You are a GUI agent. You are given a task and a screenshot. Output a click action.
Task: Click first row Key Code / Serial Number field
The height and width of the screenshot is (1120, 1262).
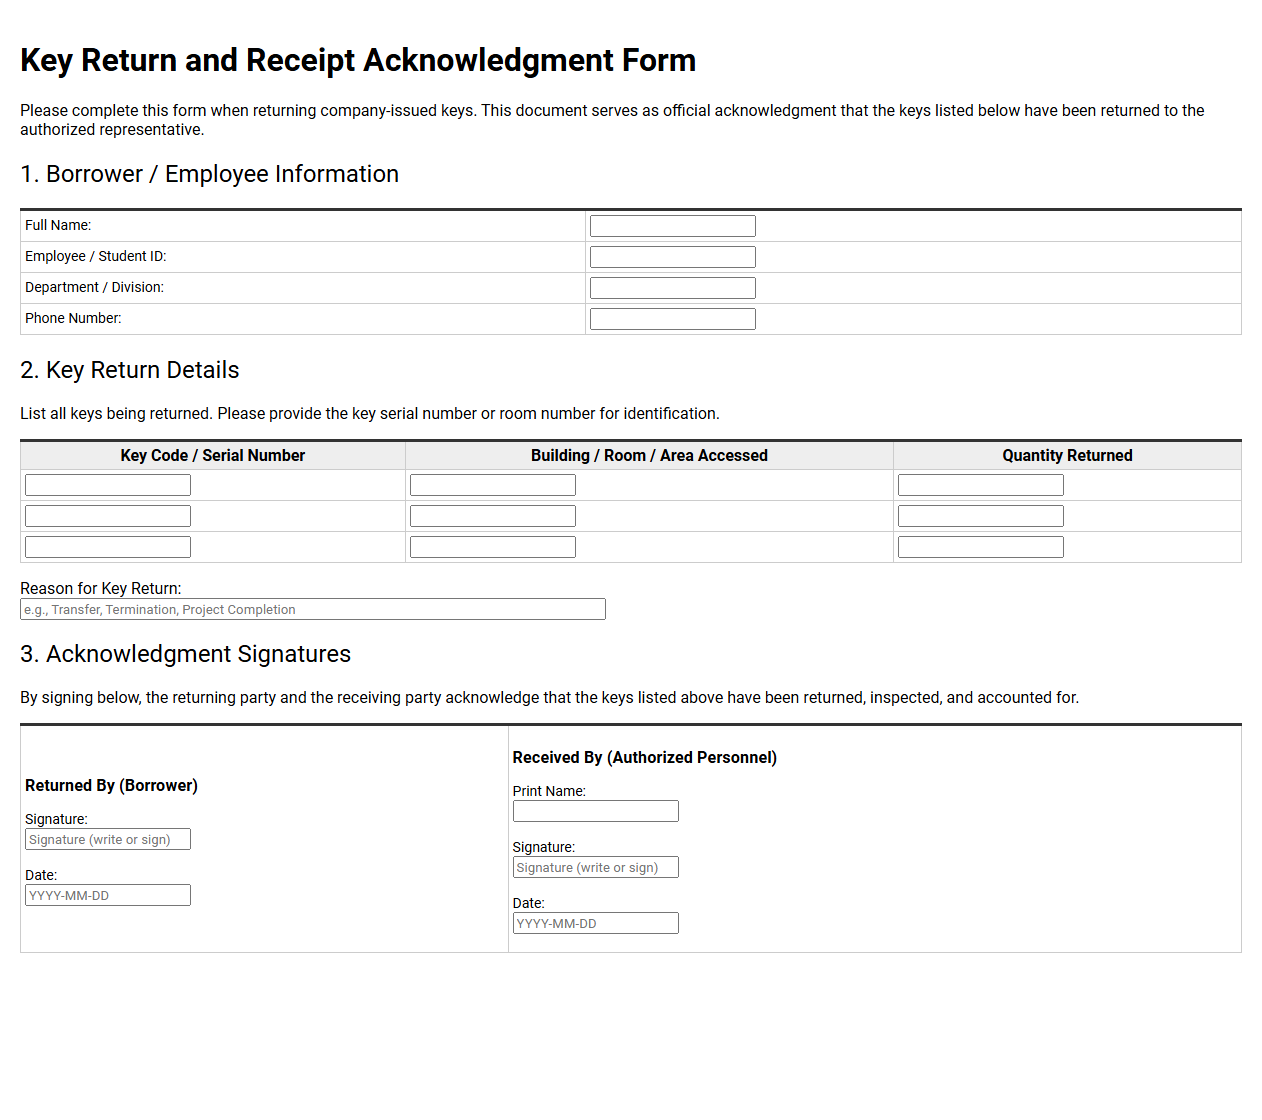coord(108,485)
